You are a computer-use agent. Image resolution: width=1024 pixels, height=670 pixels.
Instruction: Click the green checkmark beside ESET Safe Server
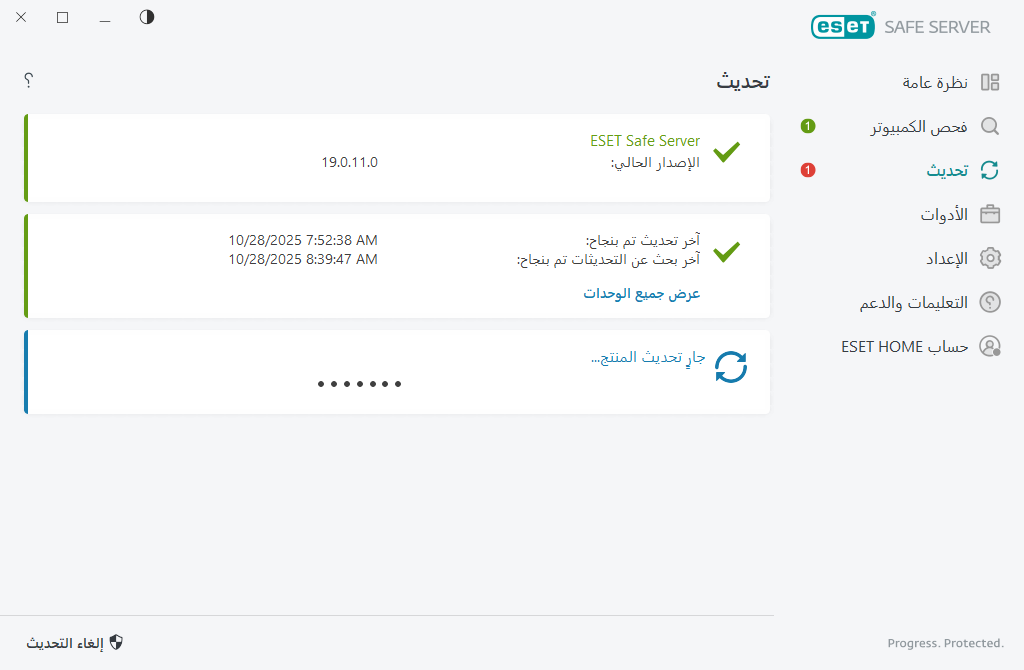[729, 152]
